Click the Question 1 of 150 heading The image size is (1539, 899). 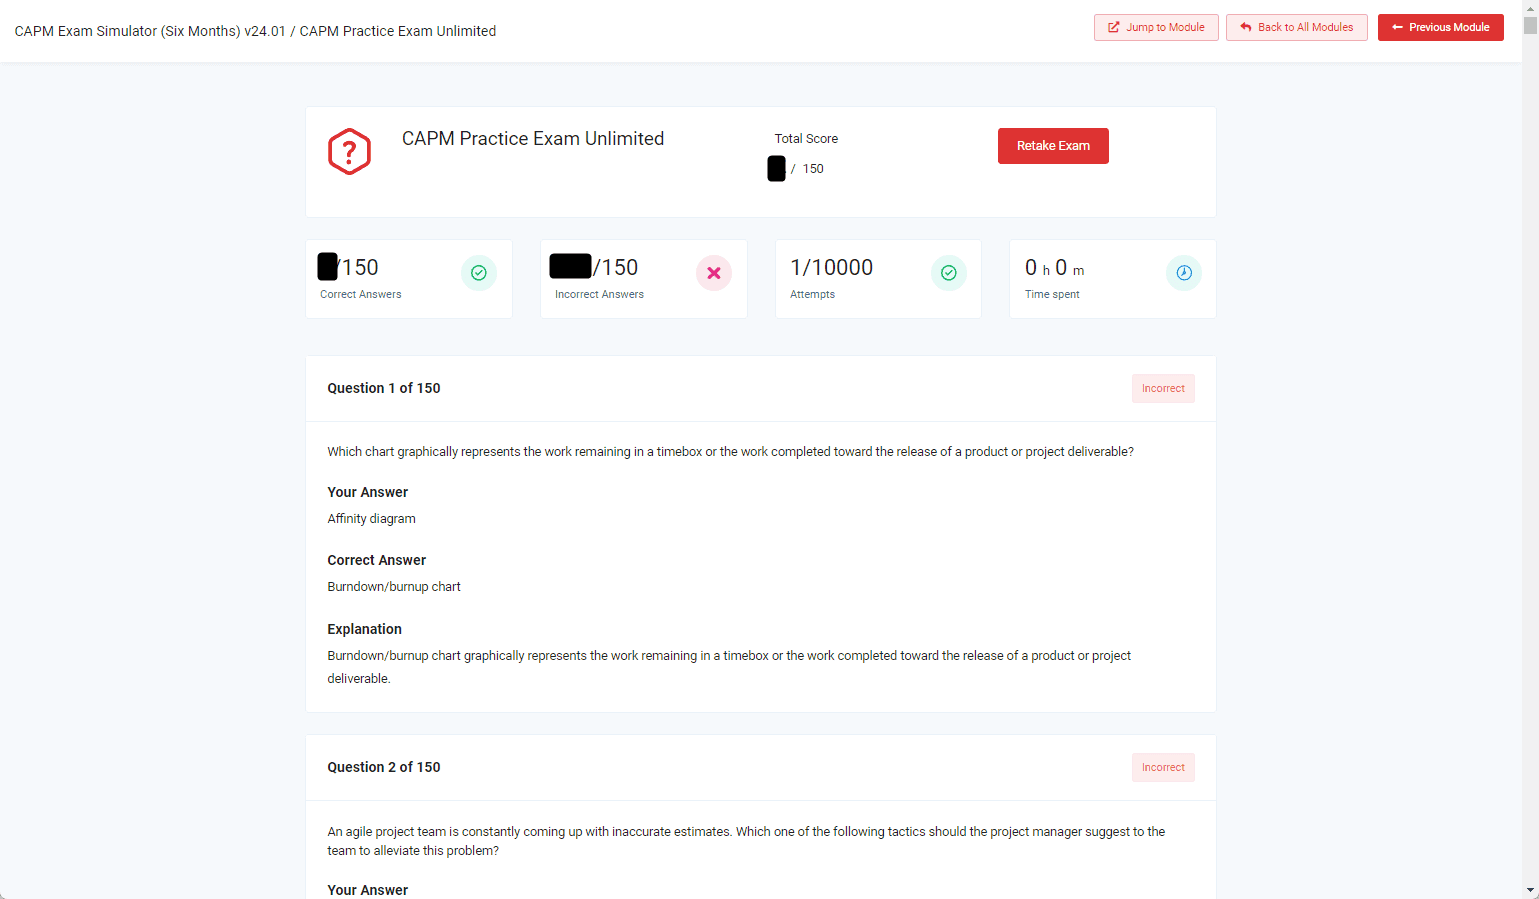coord(384,388)
